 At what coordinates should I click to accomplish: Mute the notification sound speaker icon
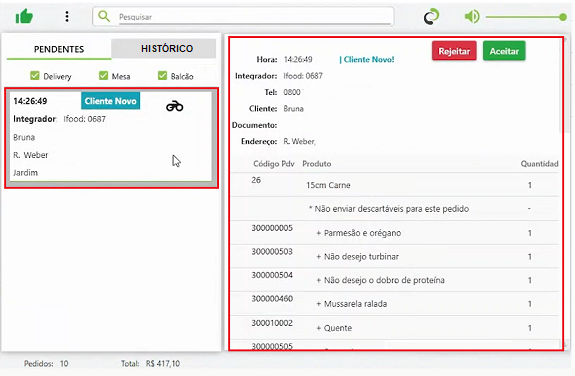point(472,17)
